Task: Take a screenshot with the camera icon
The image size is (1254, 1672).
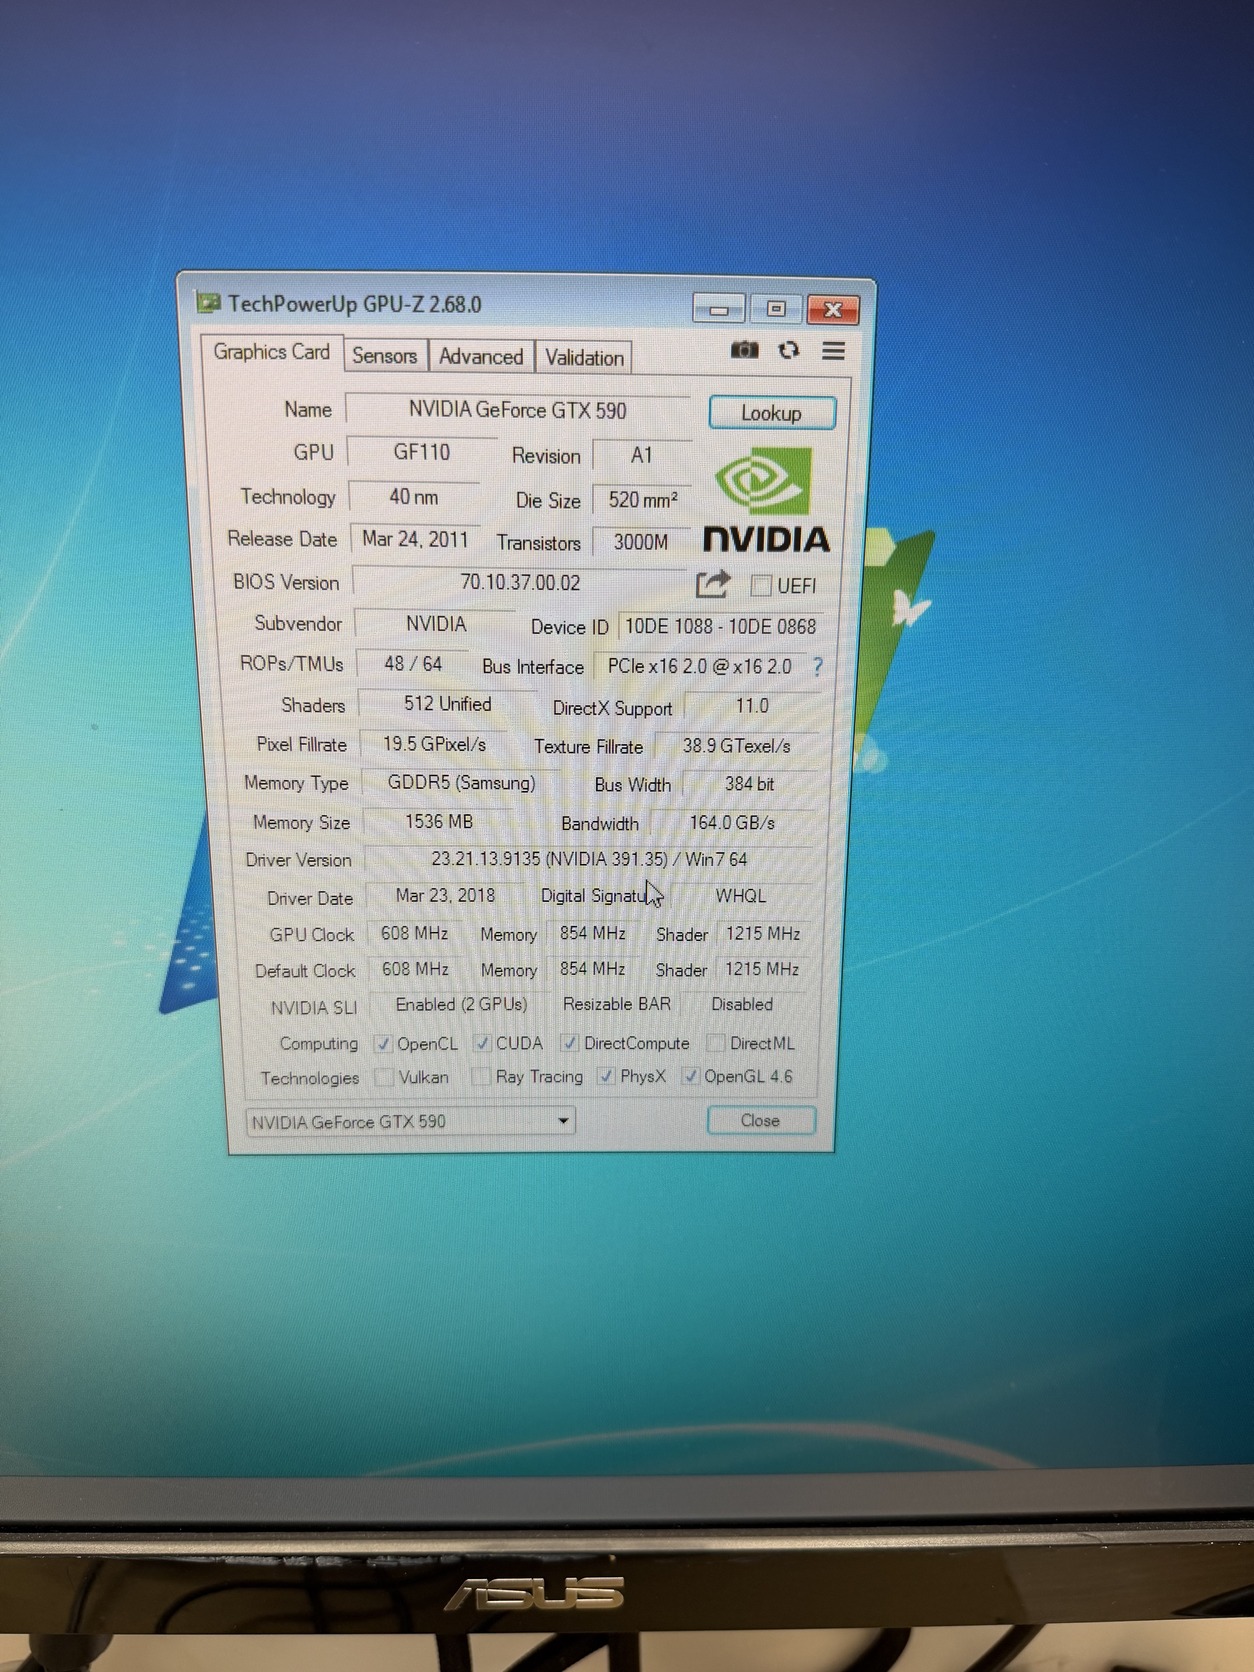Action: 744,350
